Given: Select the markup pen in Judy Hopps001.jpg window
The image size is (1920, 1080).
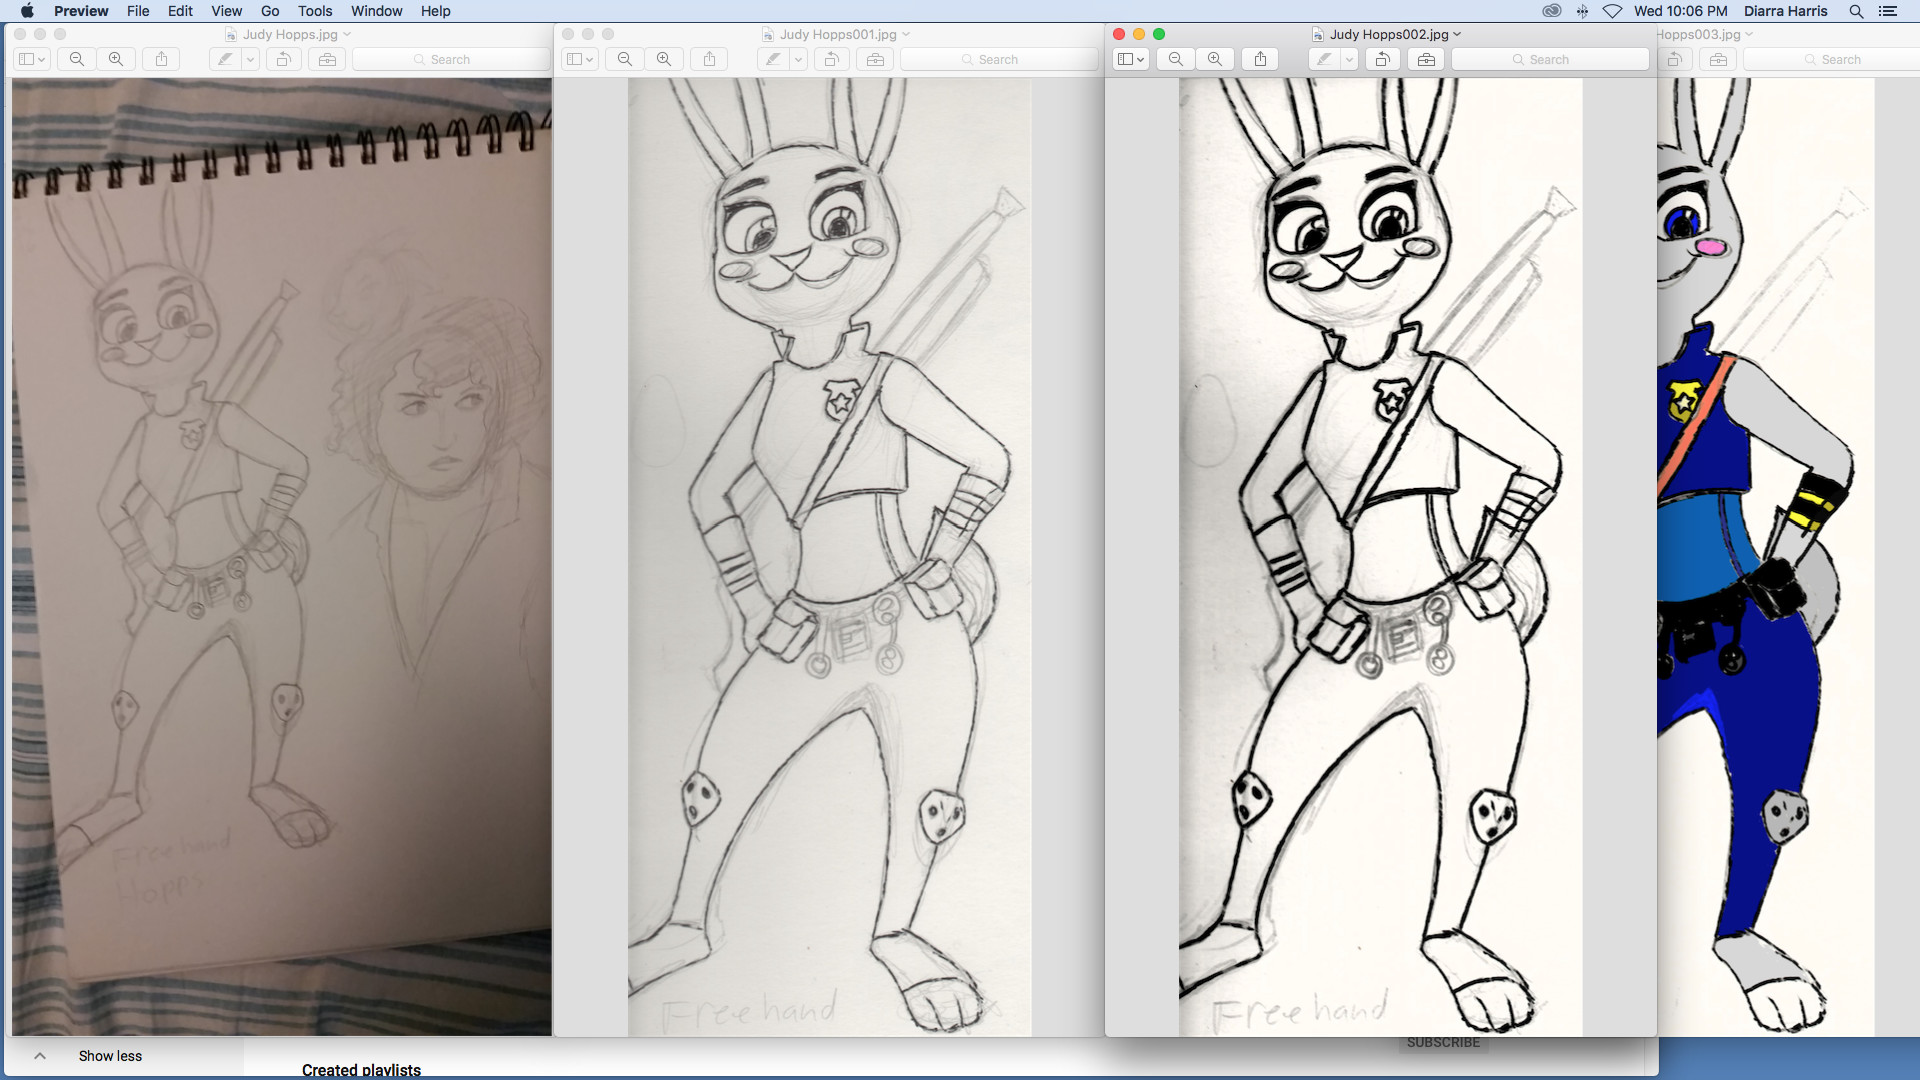Looking at the screenshot, I should (775, 59).
